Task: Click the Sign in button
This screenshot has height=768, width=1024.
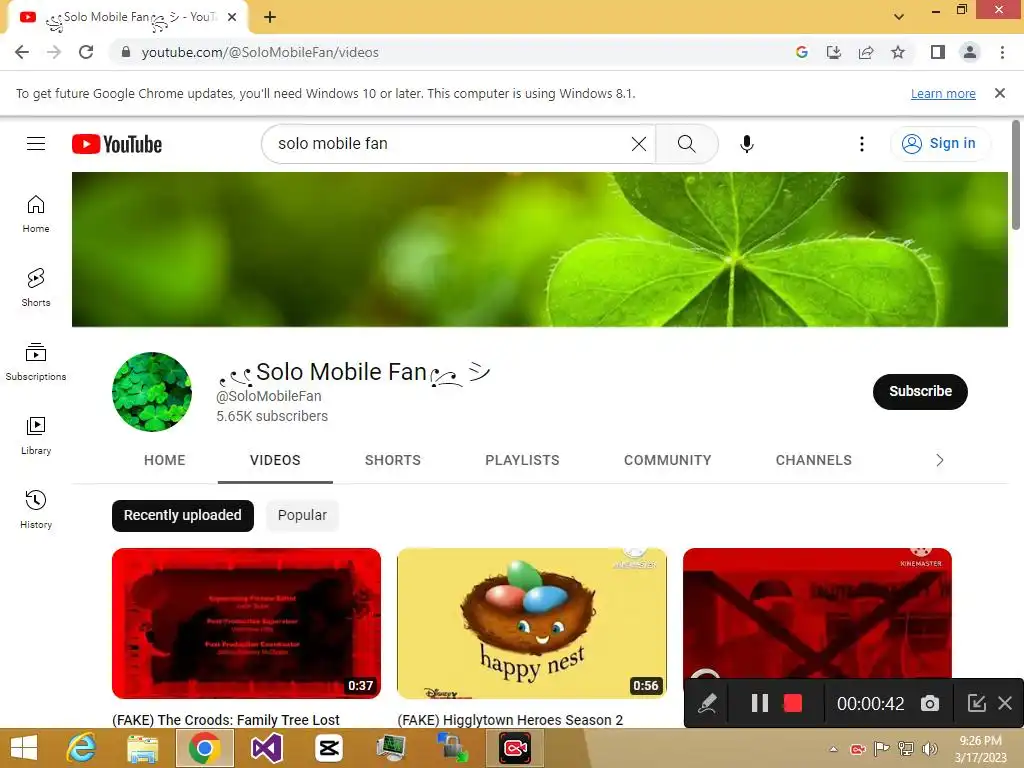Action: click(x=940, y=144)
